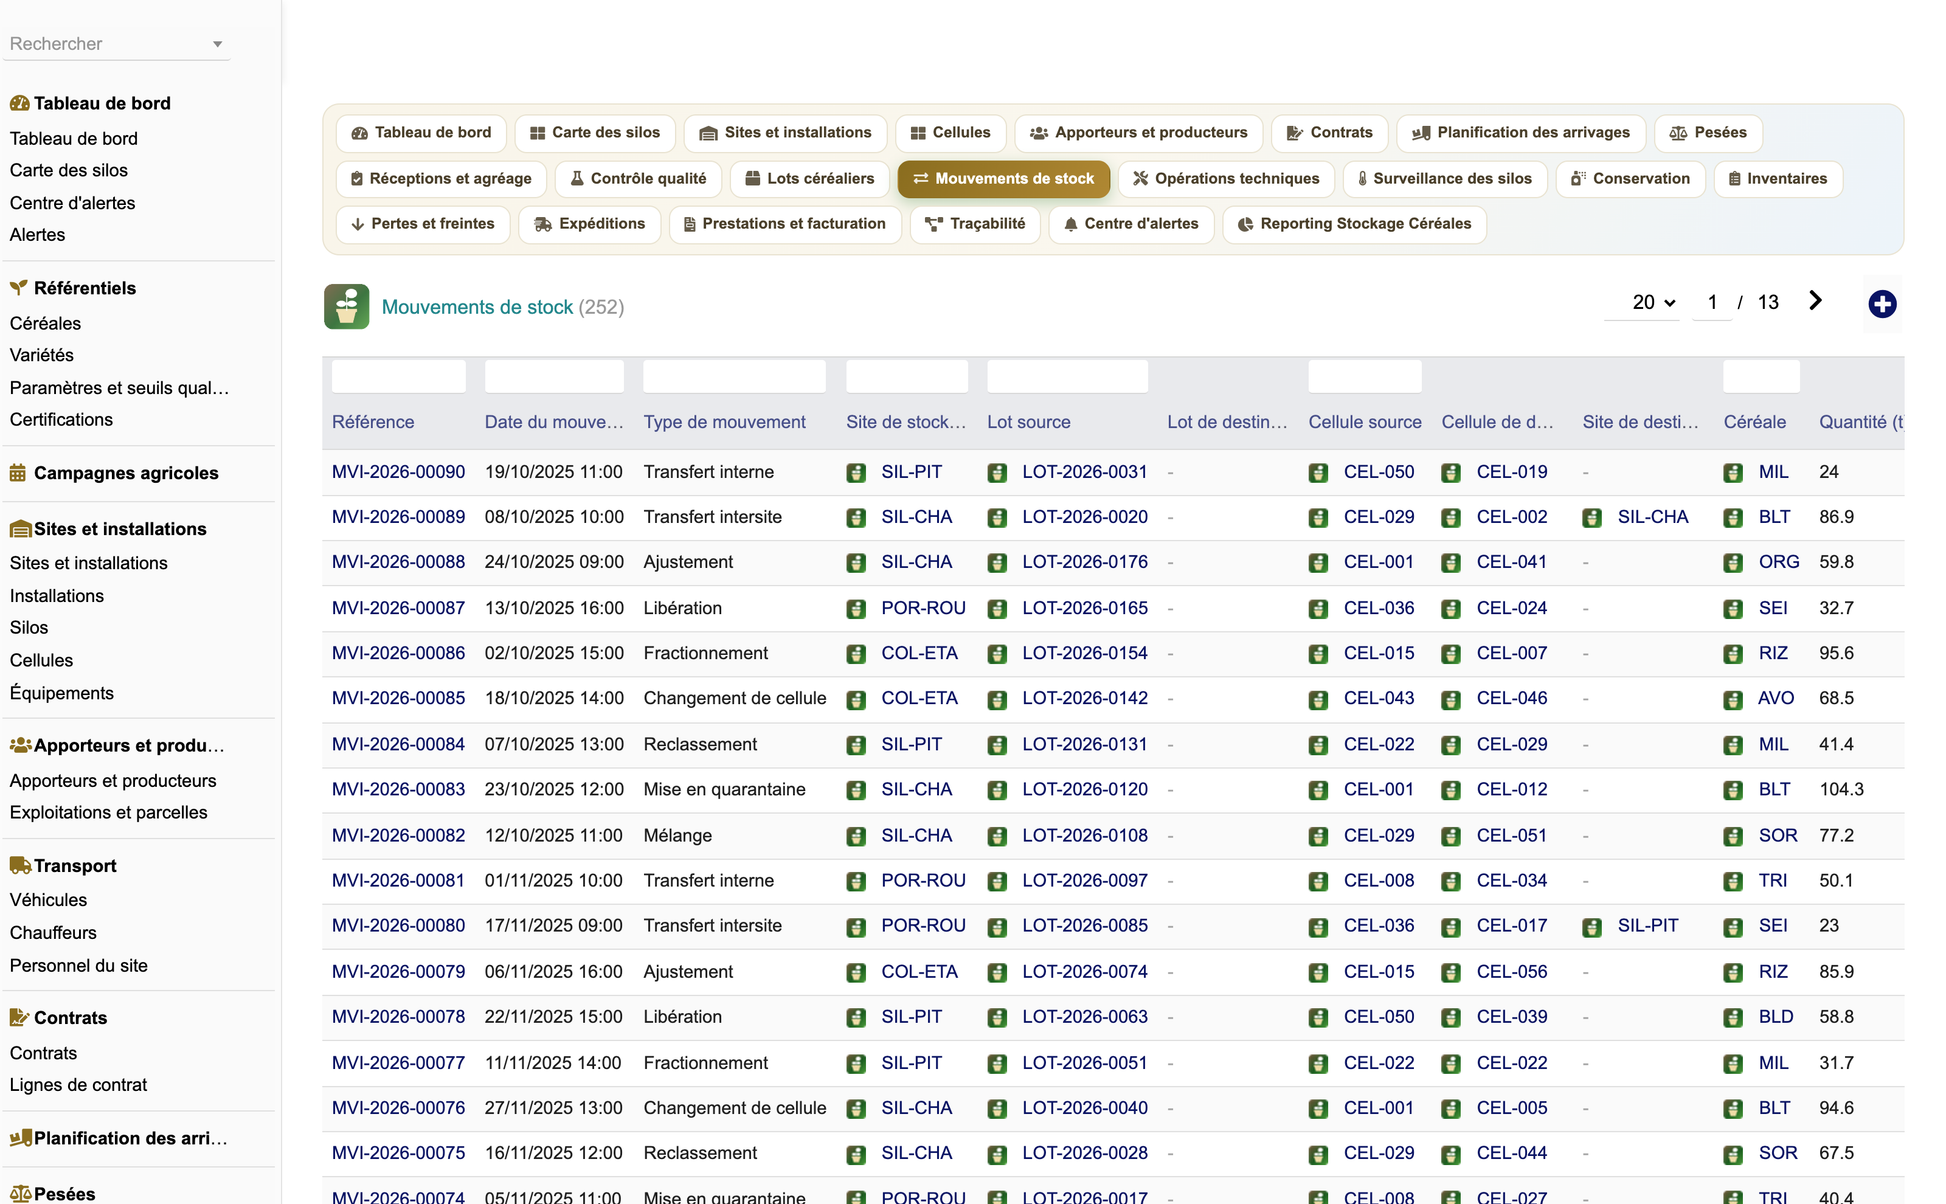
Task: Click the Type de mouvement filter field
Action: tap(734, 377)
